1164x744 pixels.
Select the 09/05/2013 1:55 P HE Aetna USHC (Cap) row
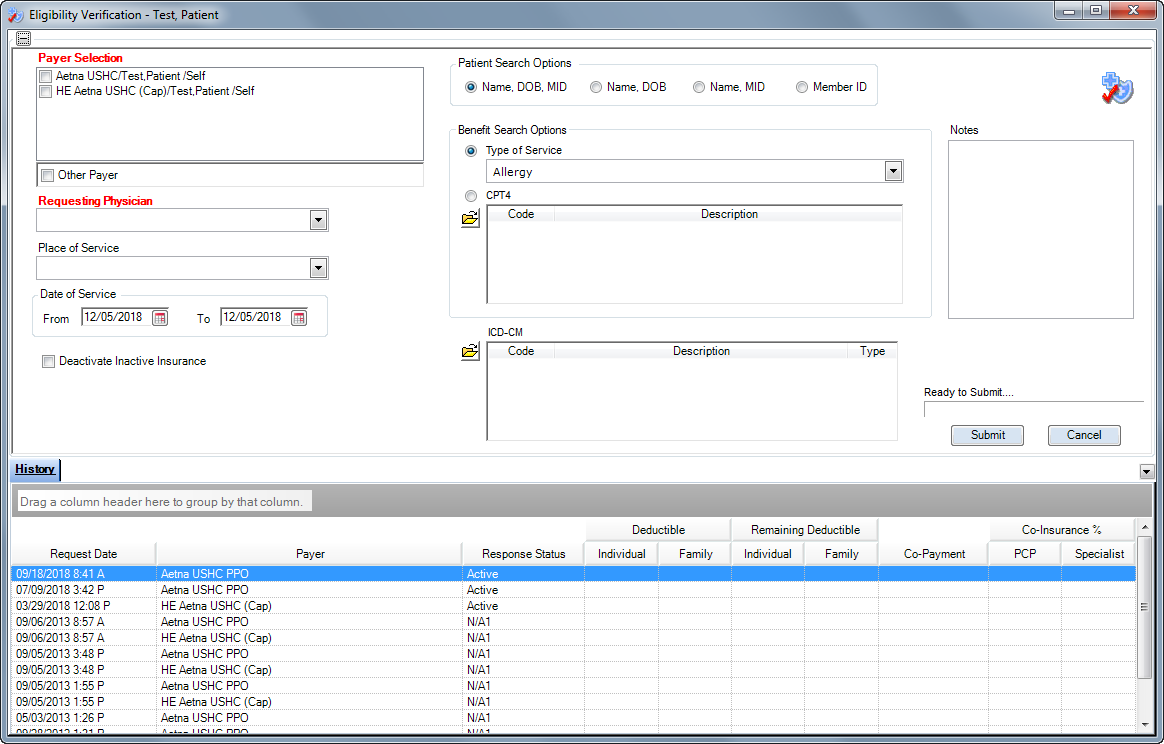(573, 702)
